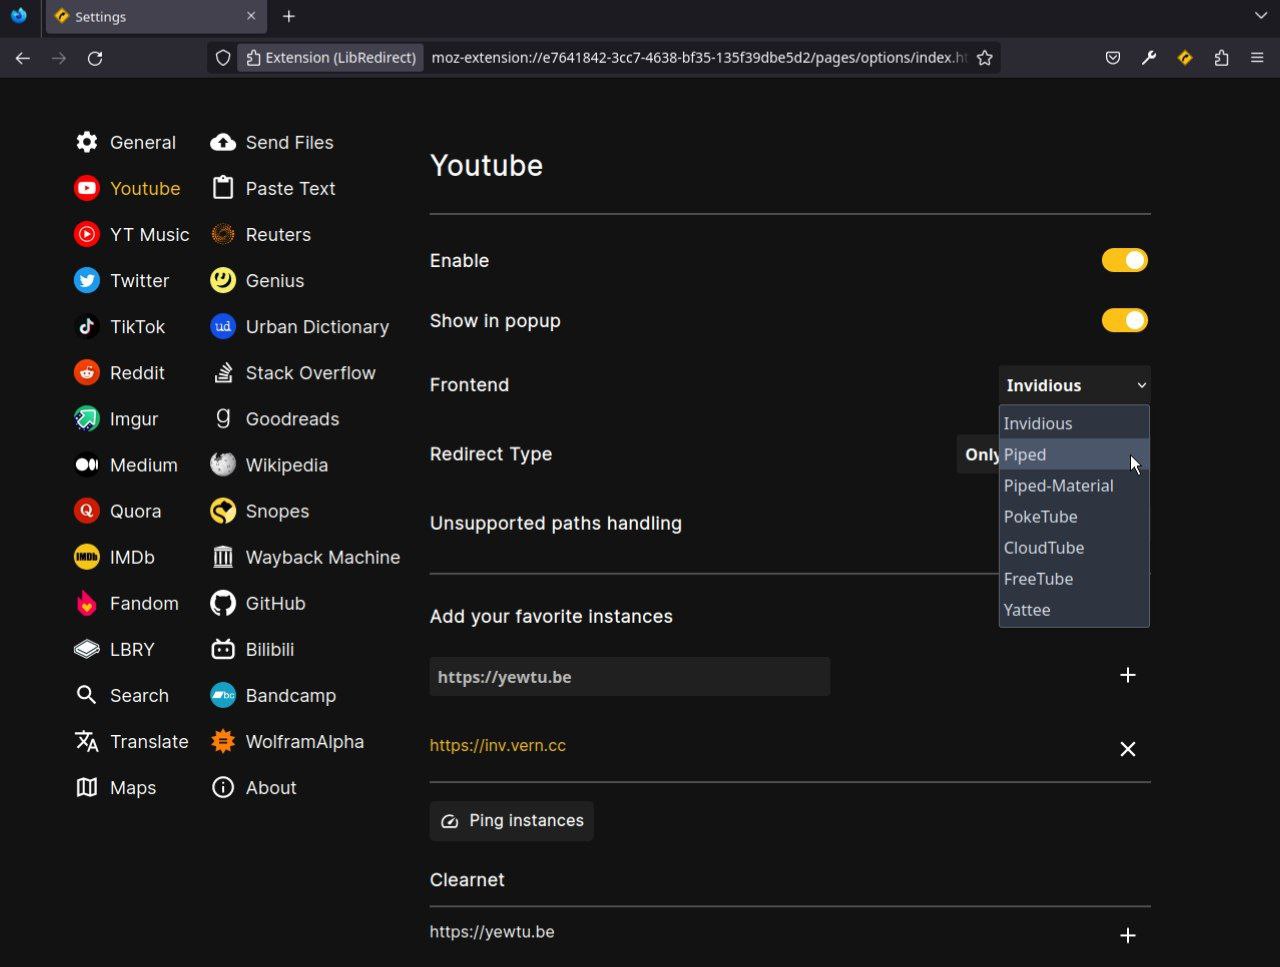Remove inv.vern.cc with the X button
The image size is (1280, 967).
point(1128,749)
